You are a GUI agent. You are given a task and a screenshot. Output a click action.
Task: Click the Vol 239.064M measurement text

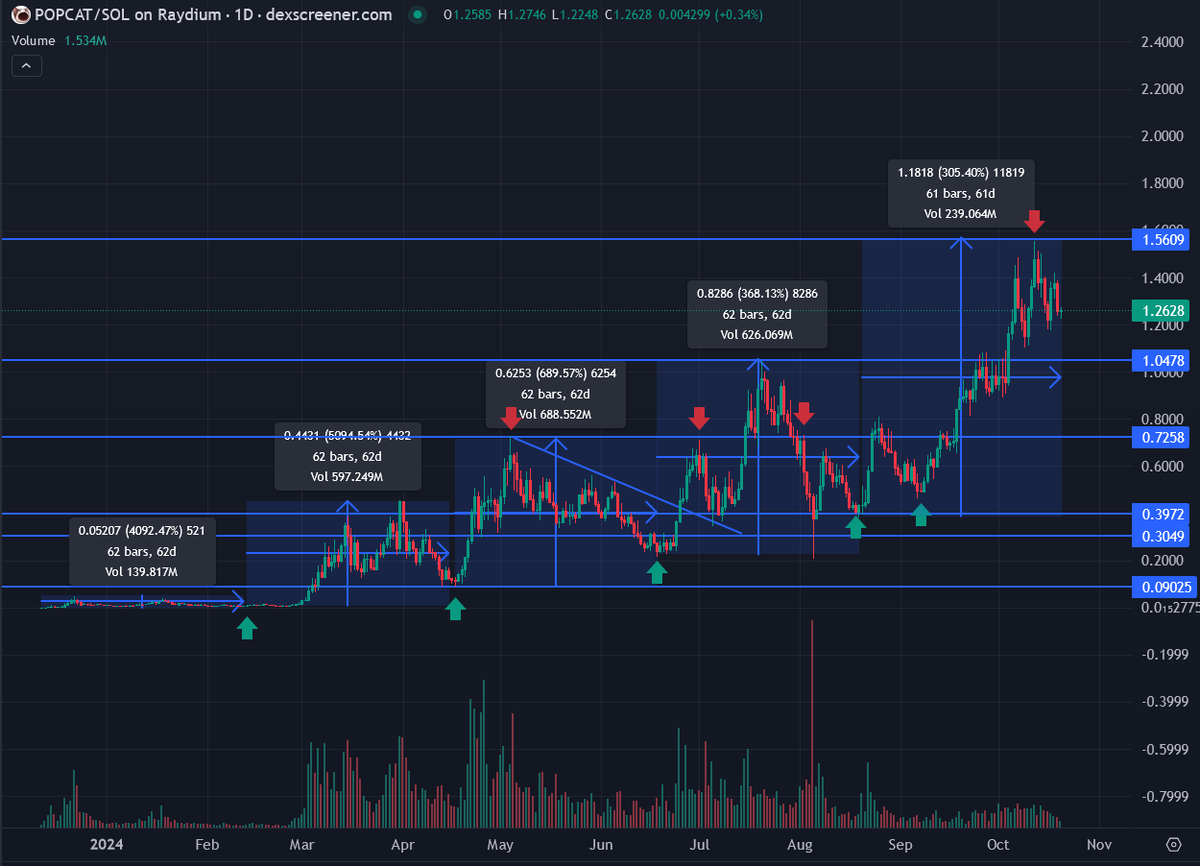pyautogui.click(x=960, y=214)
